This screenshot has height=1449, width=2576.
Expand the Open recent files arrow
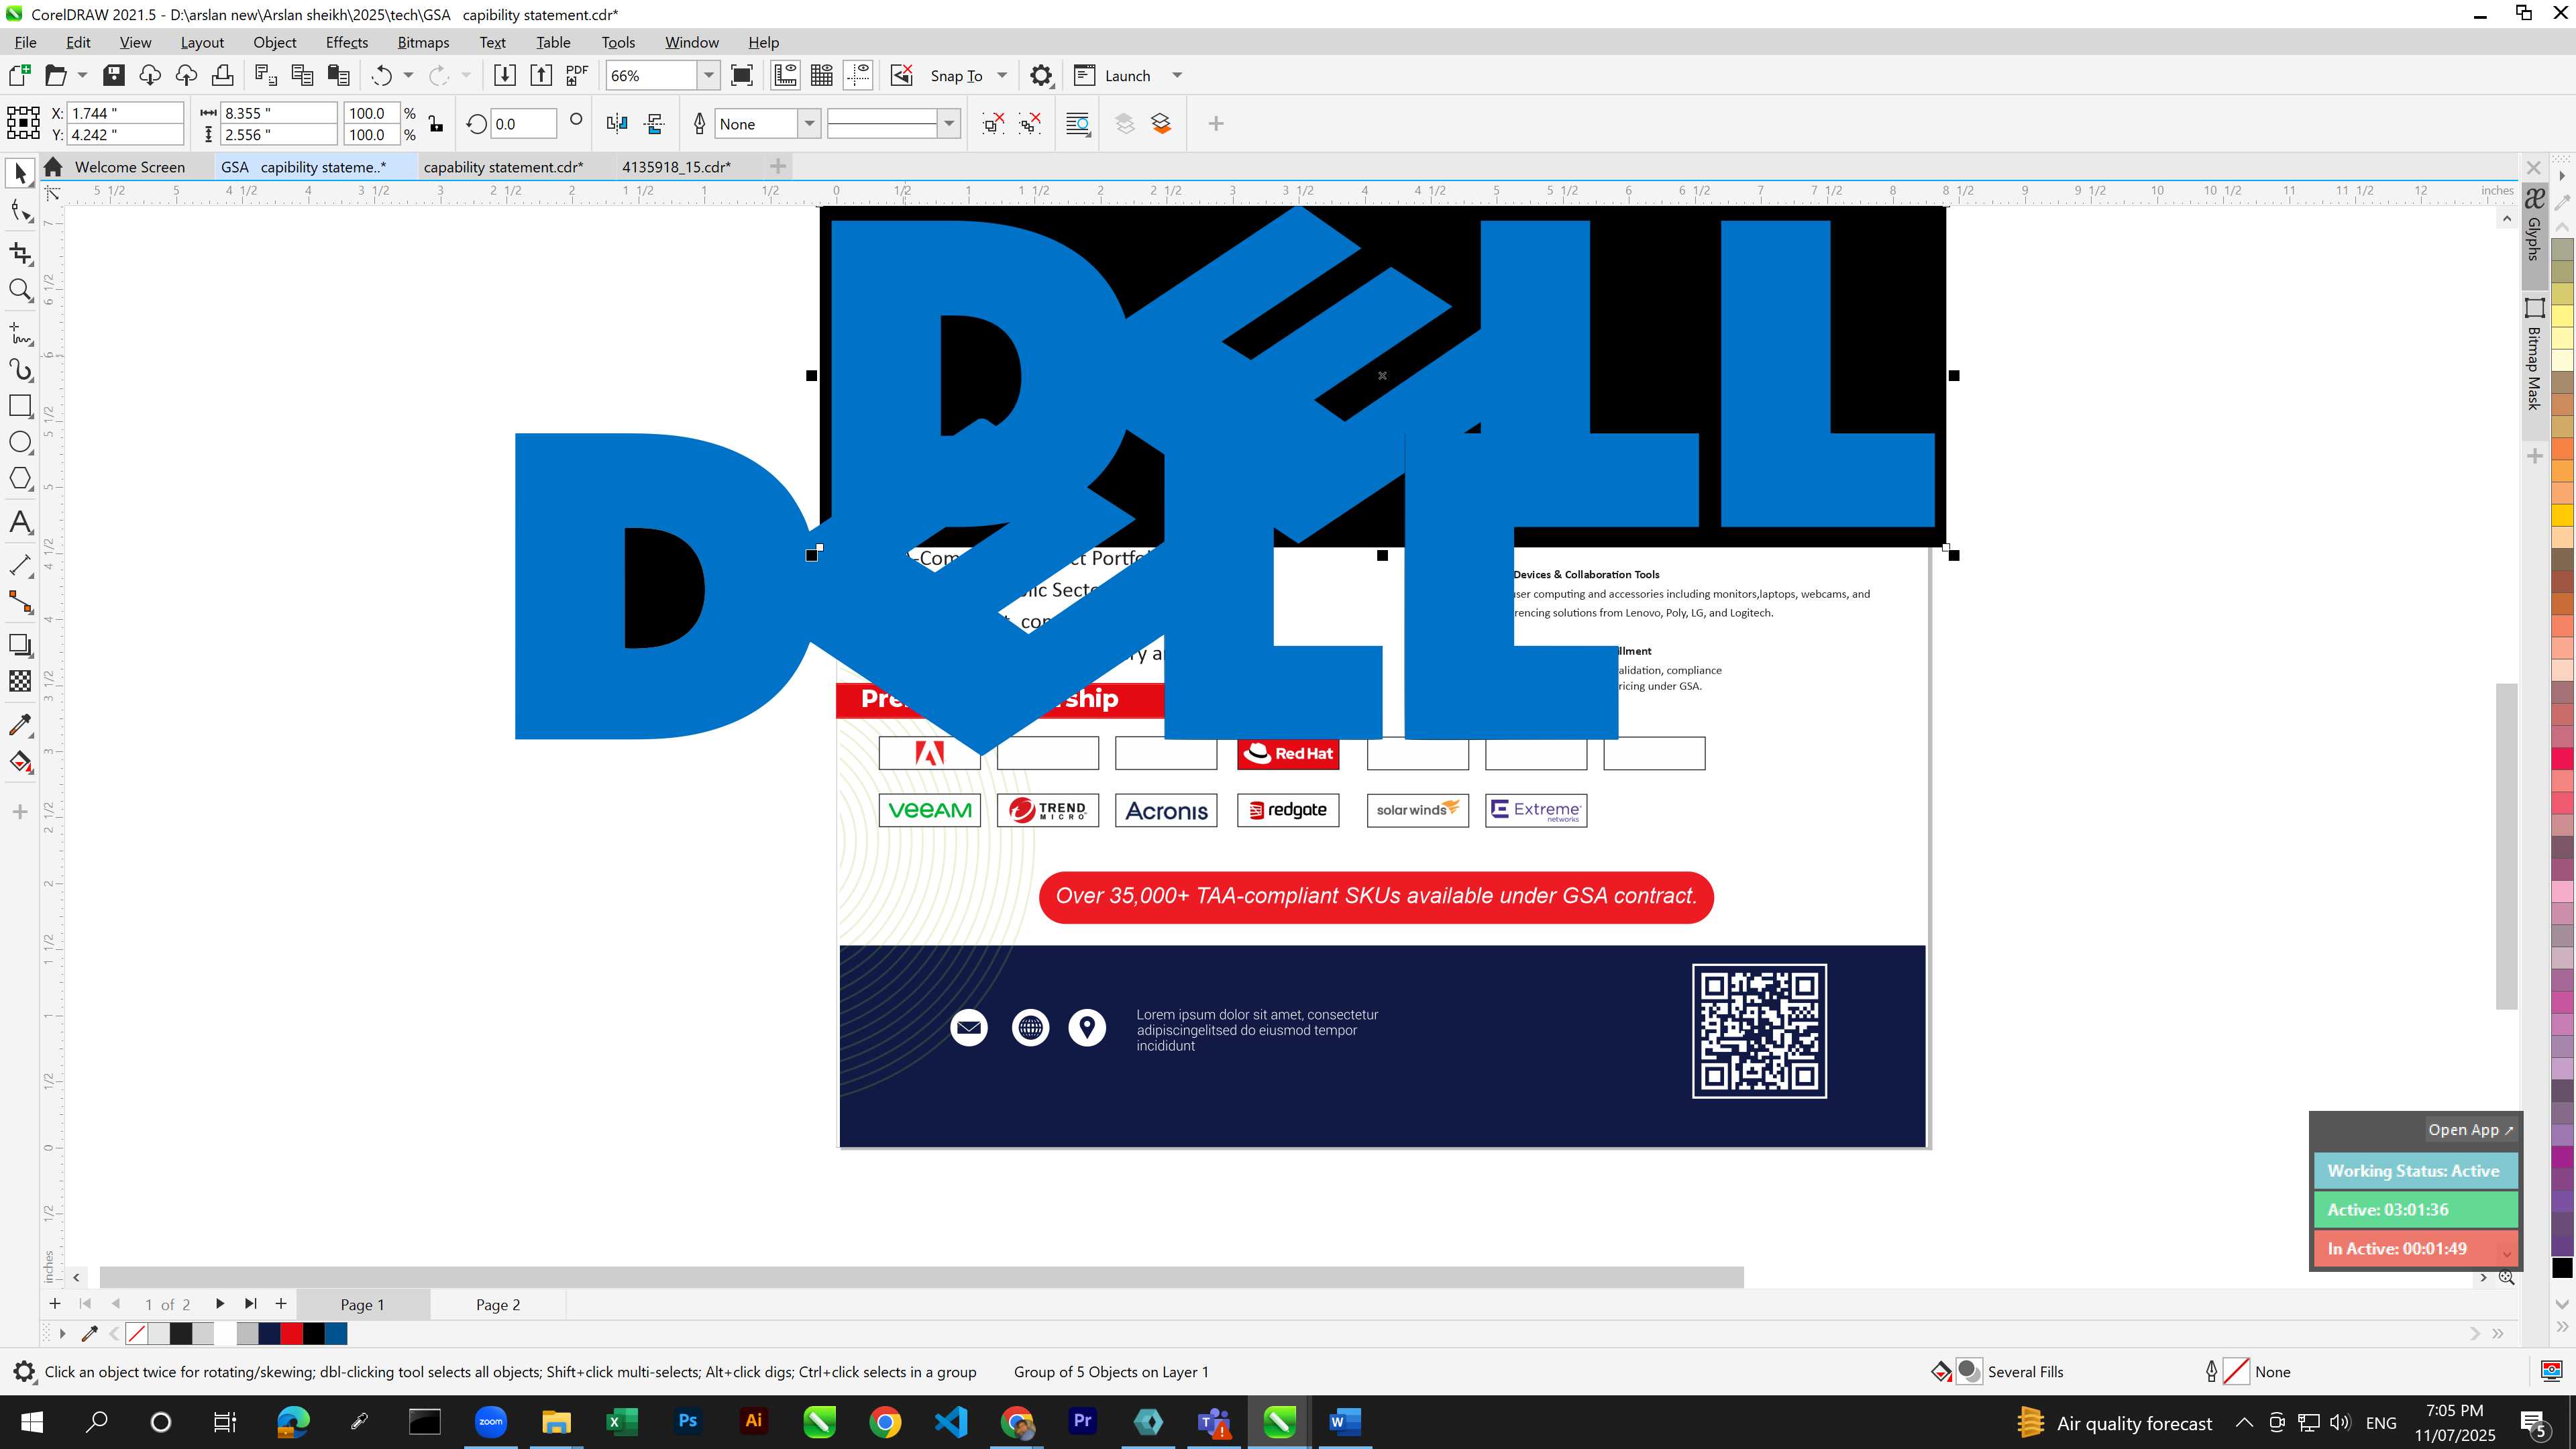pos(82,75)
